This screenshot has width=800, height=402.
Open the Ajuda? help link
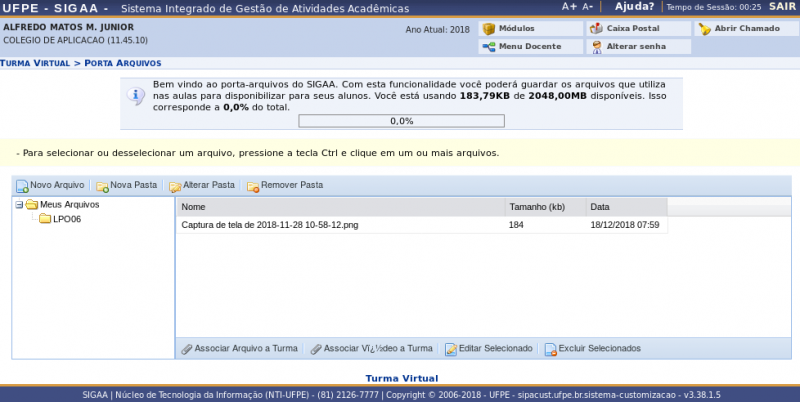(x=634, y=7)
